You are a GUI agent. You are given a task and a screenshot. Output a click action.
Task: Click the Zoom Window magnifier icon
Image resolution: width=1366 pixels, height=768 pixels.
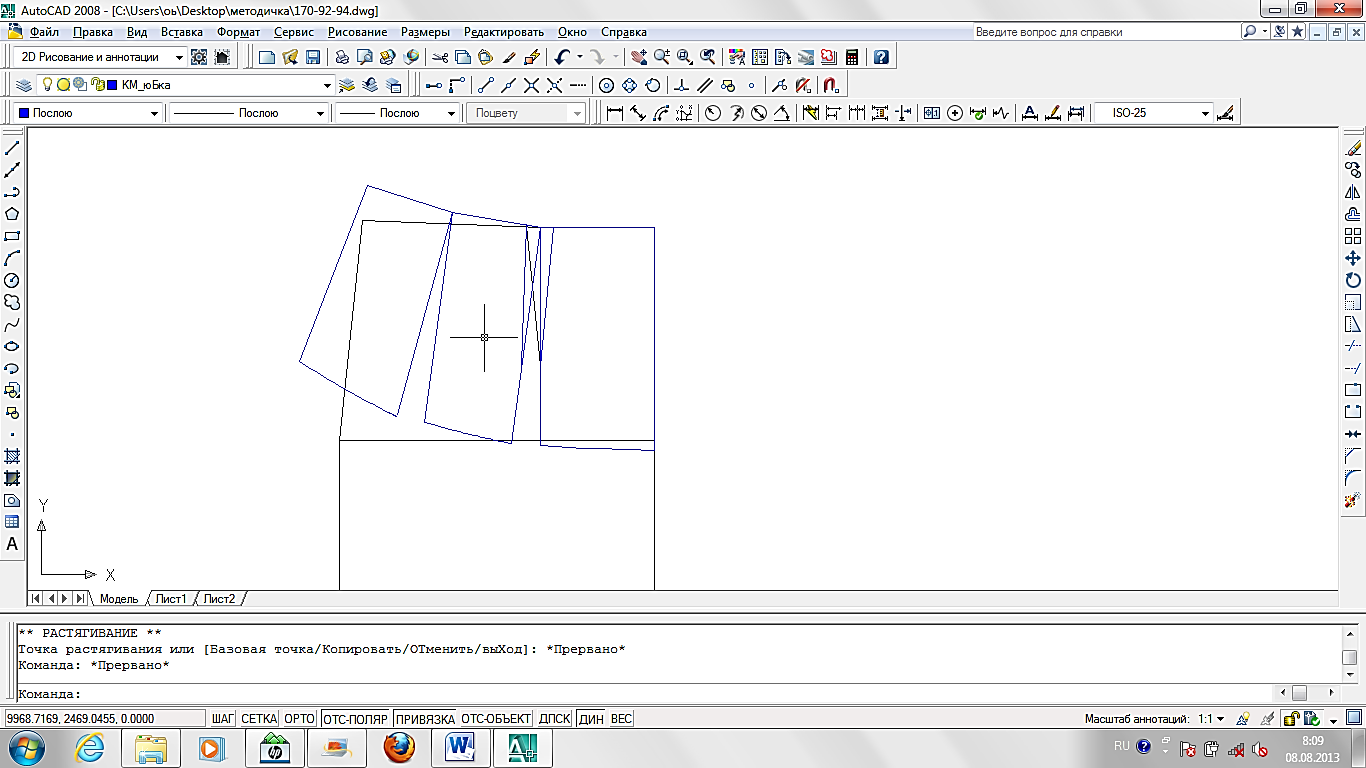coord(685,57)
